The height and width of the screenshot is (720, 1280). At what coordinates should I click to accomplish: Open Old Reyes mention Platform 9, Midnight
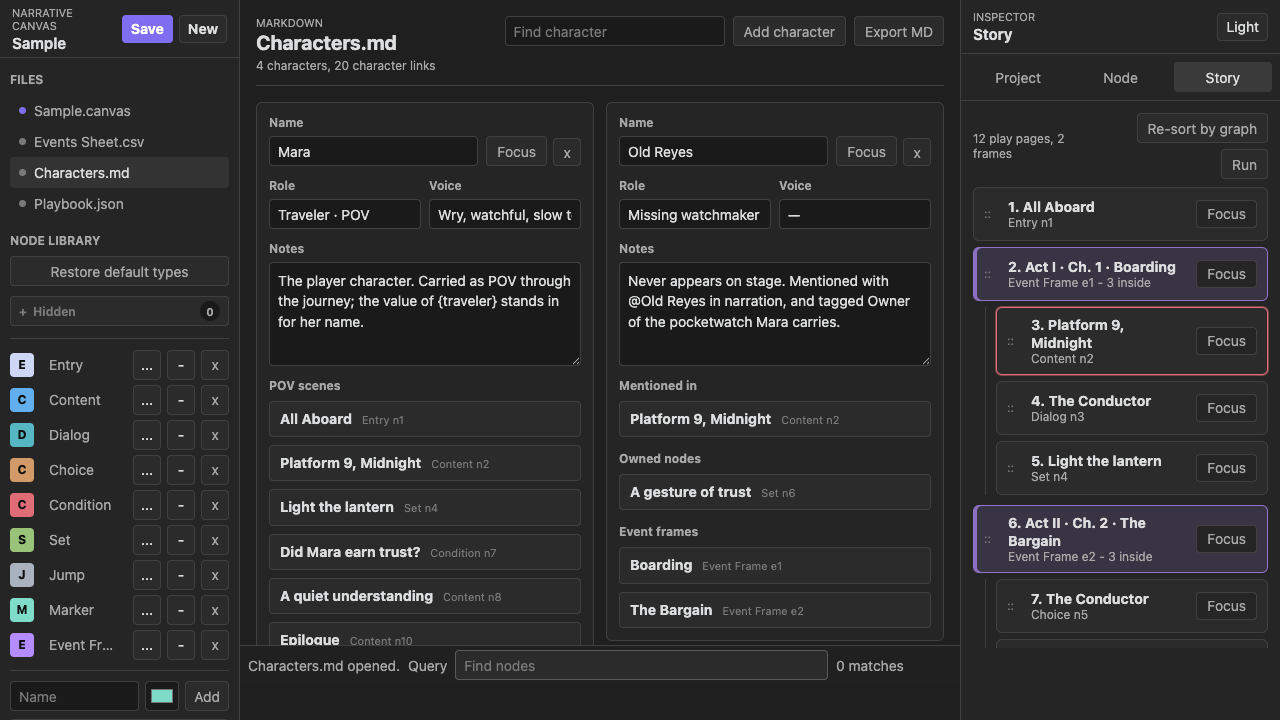(775, 419)
